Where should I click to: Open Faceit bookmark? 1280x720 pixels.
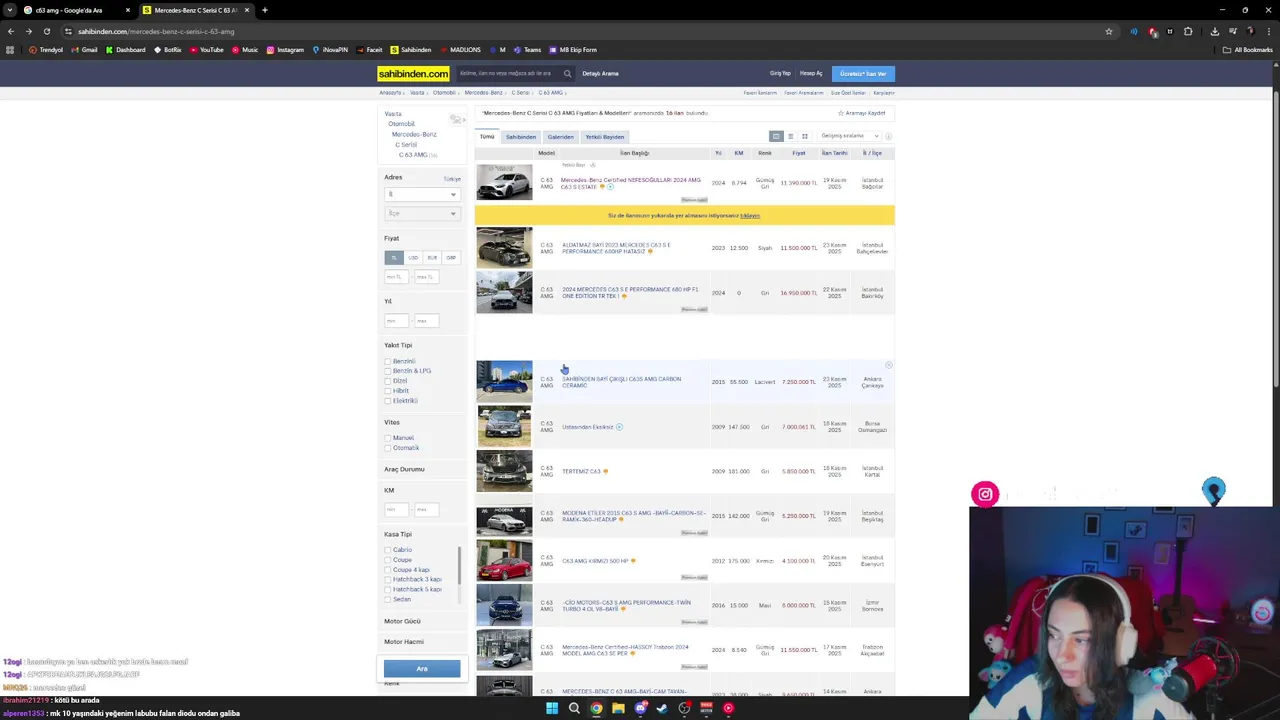(369, 50)
